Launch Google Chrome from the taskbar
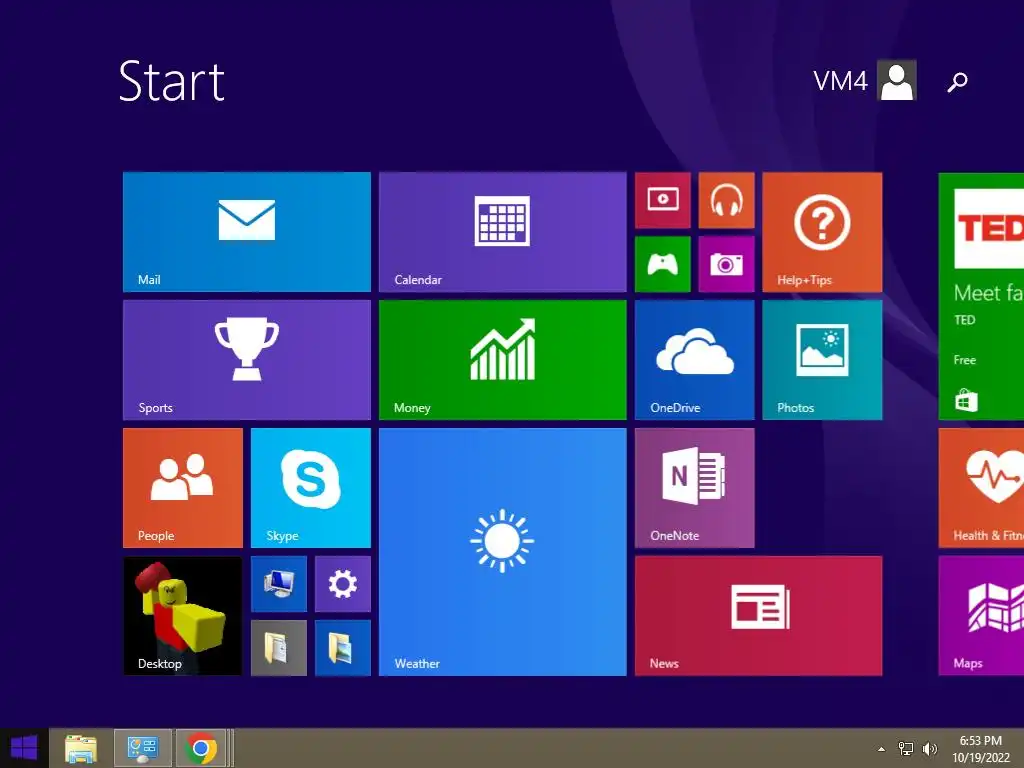 pos(201,748)
